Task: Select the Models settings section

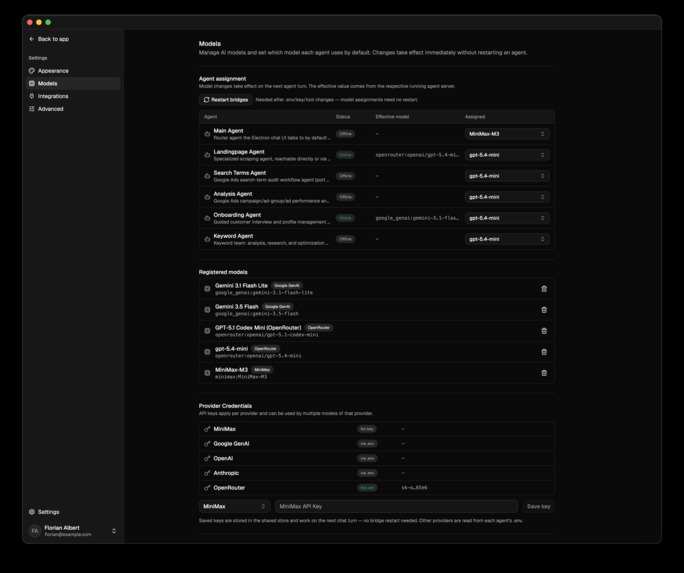Action: (x=73, y=83)
